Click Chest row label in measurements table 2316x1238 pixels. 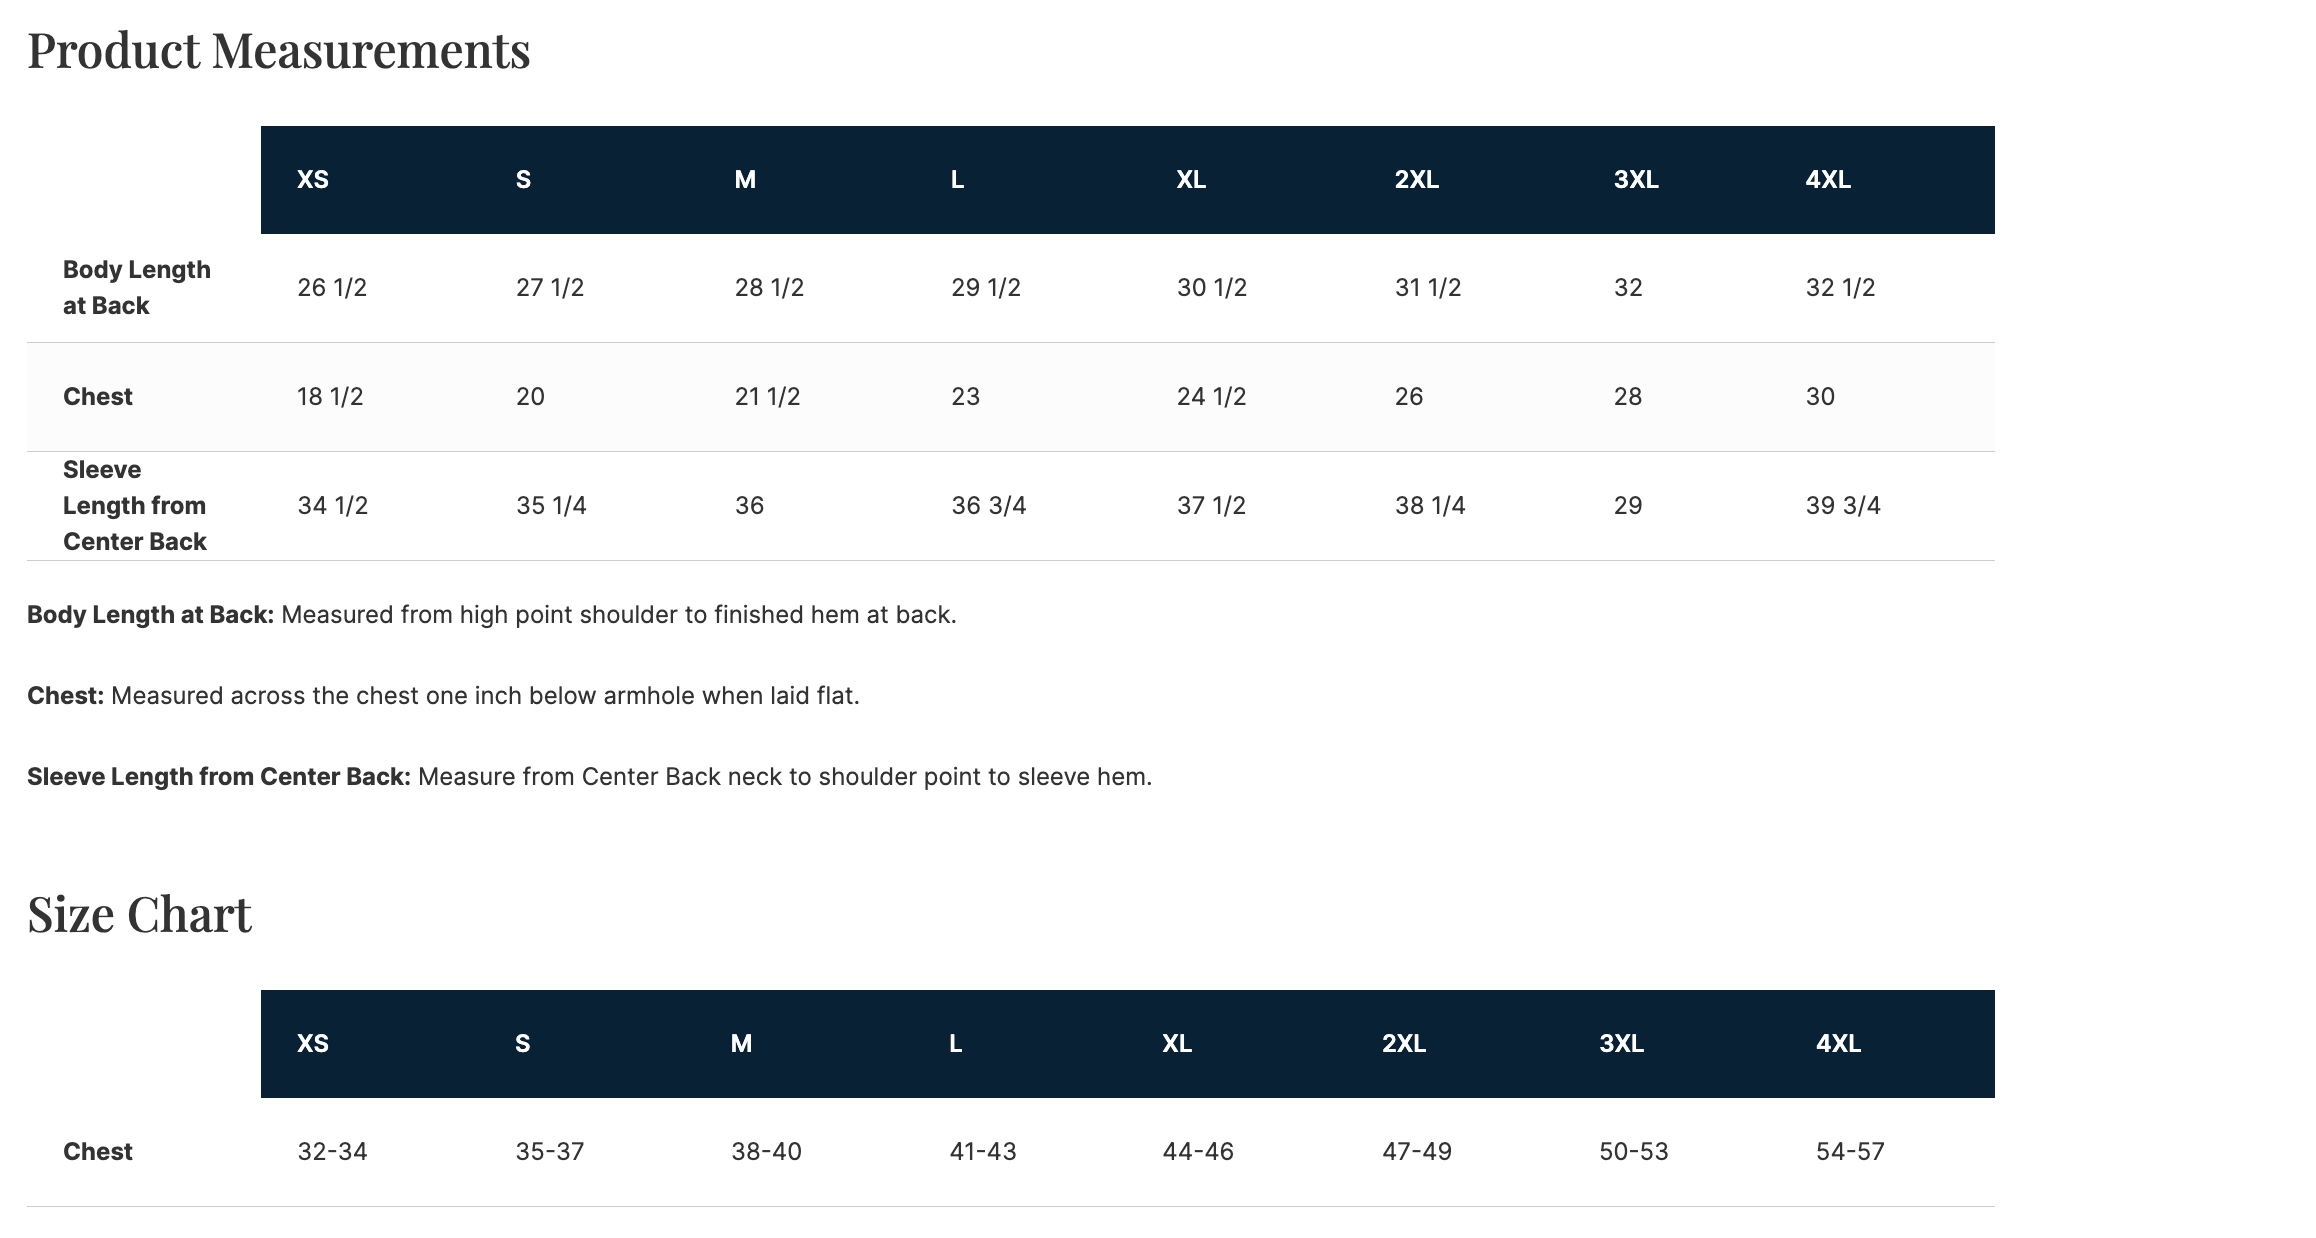pyautogui.click(x=98, y=397)
